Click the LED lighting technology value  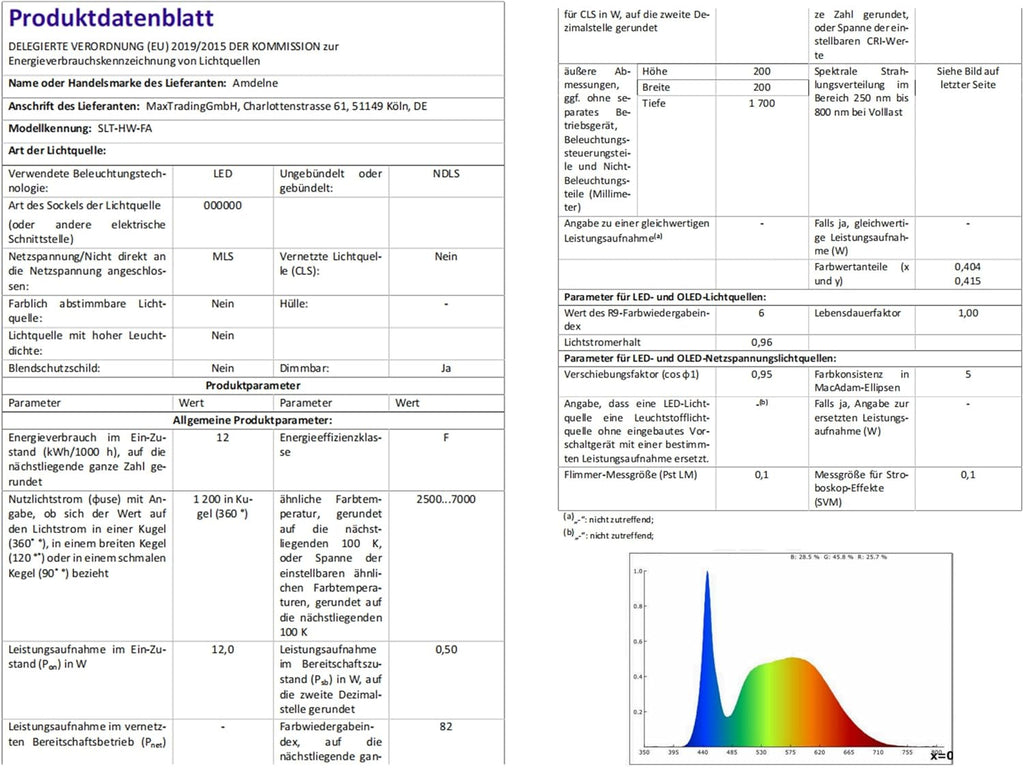(223, 174)
